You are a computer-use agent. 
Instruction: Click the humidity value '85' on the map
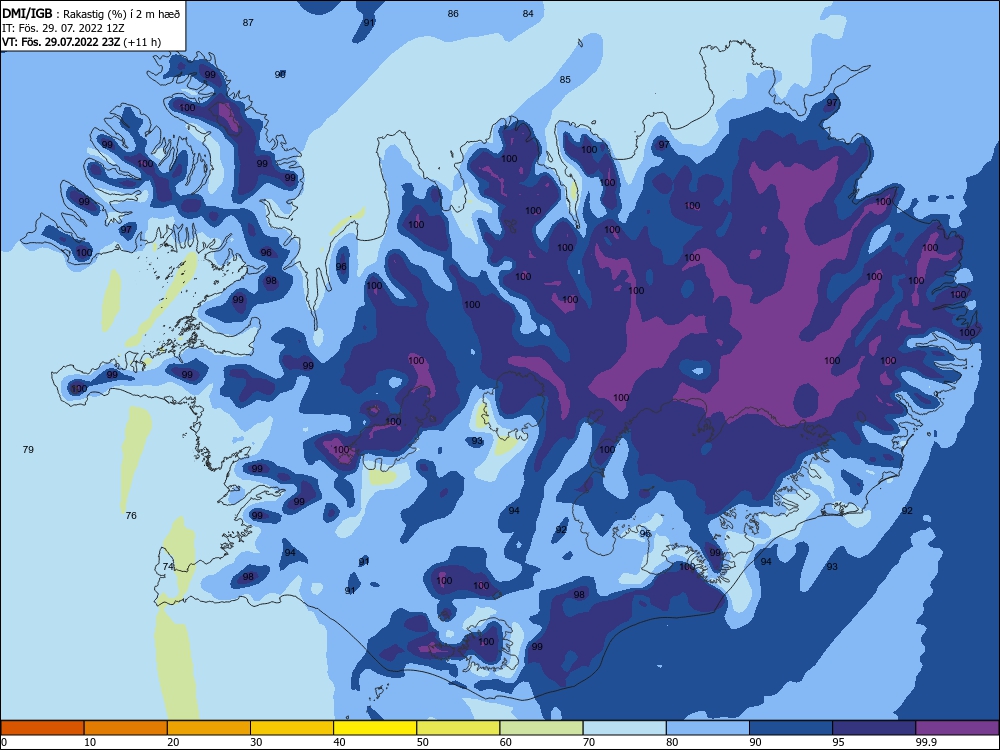click(x=565, y=80)
